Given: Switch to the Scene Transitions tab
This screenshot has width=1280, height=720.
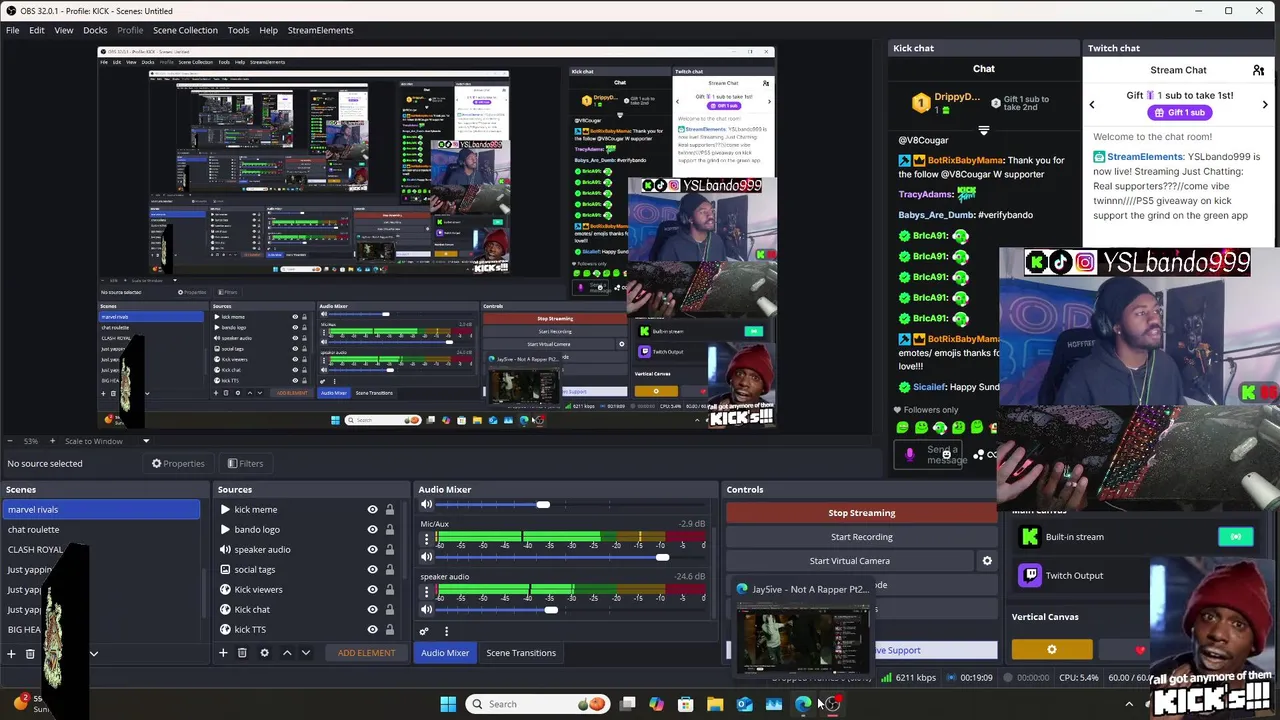Looking at the screenshot, I should click(x=521, y=653).
